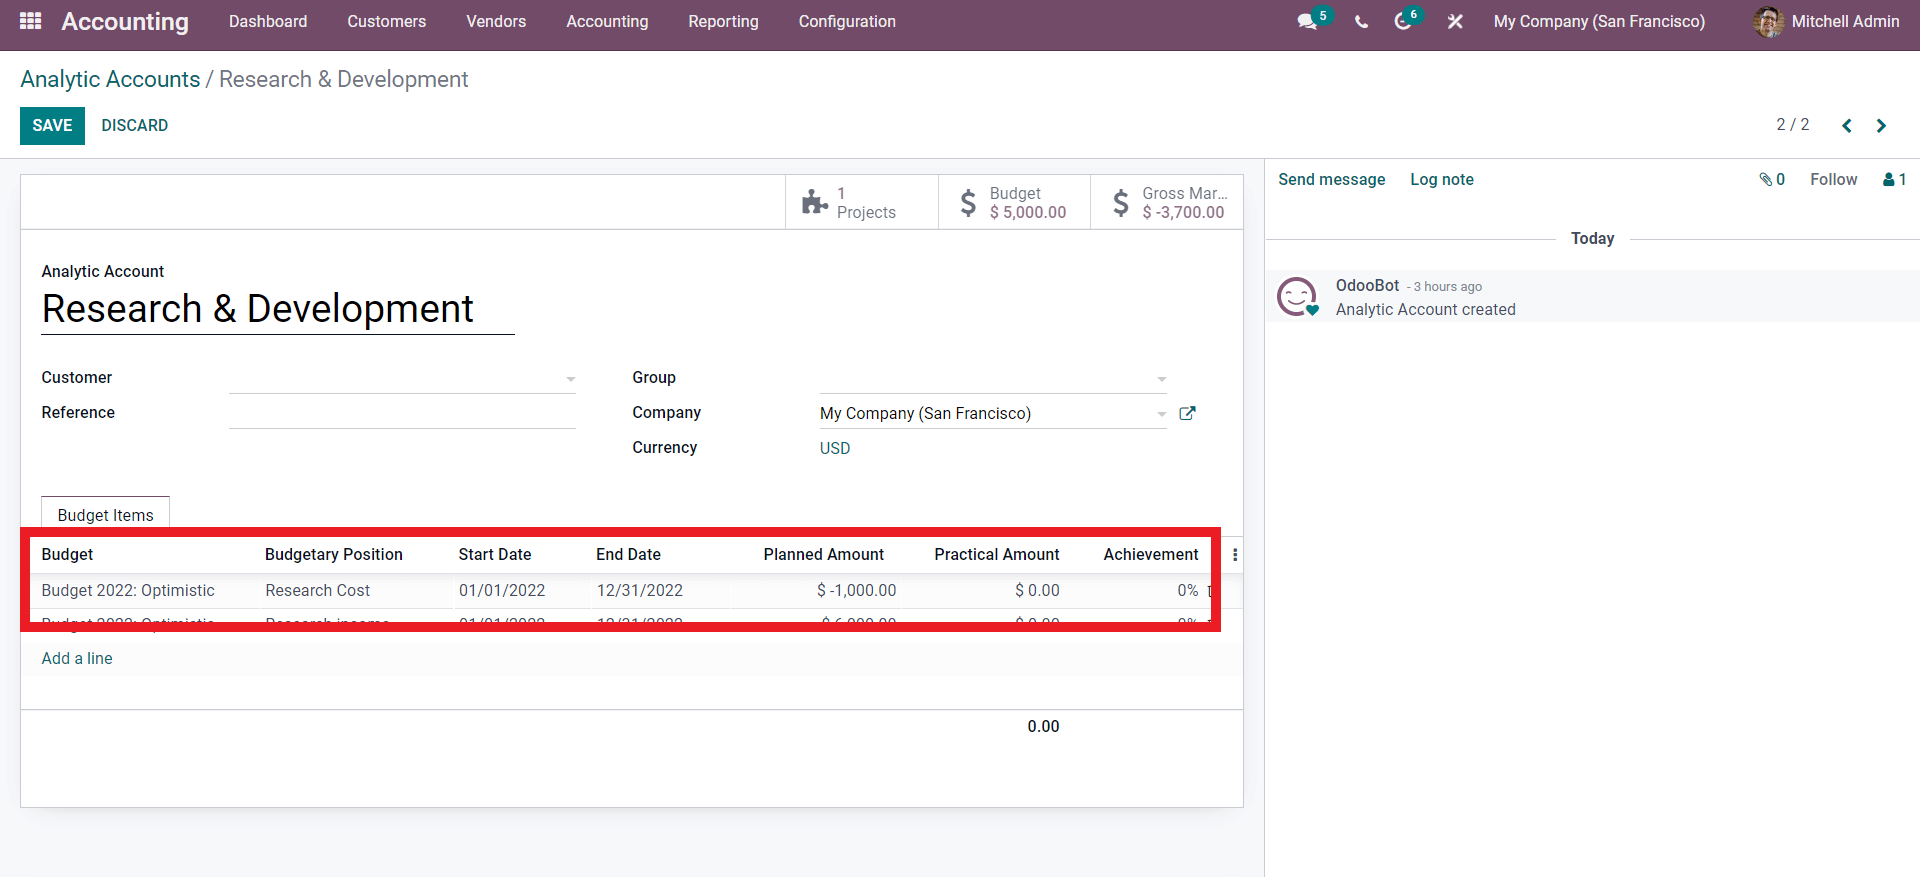Open the Accounting menu item

tap(607, 22)
